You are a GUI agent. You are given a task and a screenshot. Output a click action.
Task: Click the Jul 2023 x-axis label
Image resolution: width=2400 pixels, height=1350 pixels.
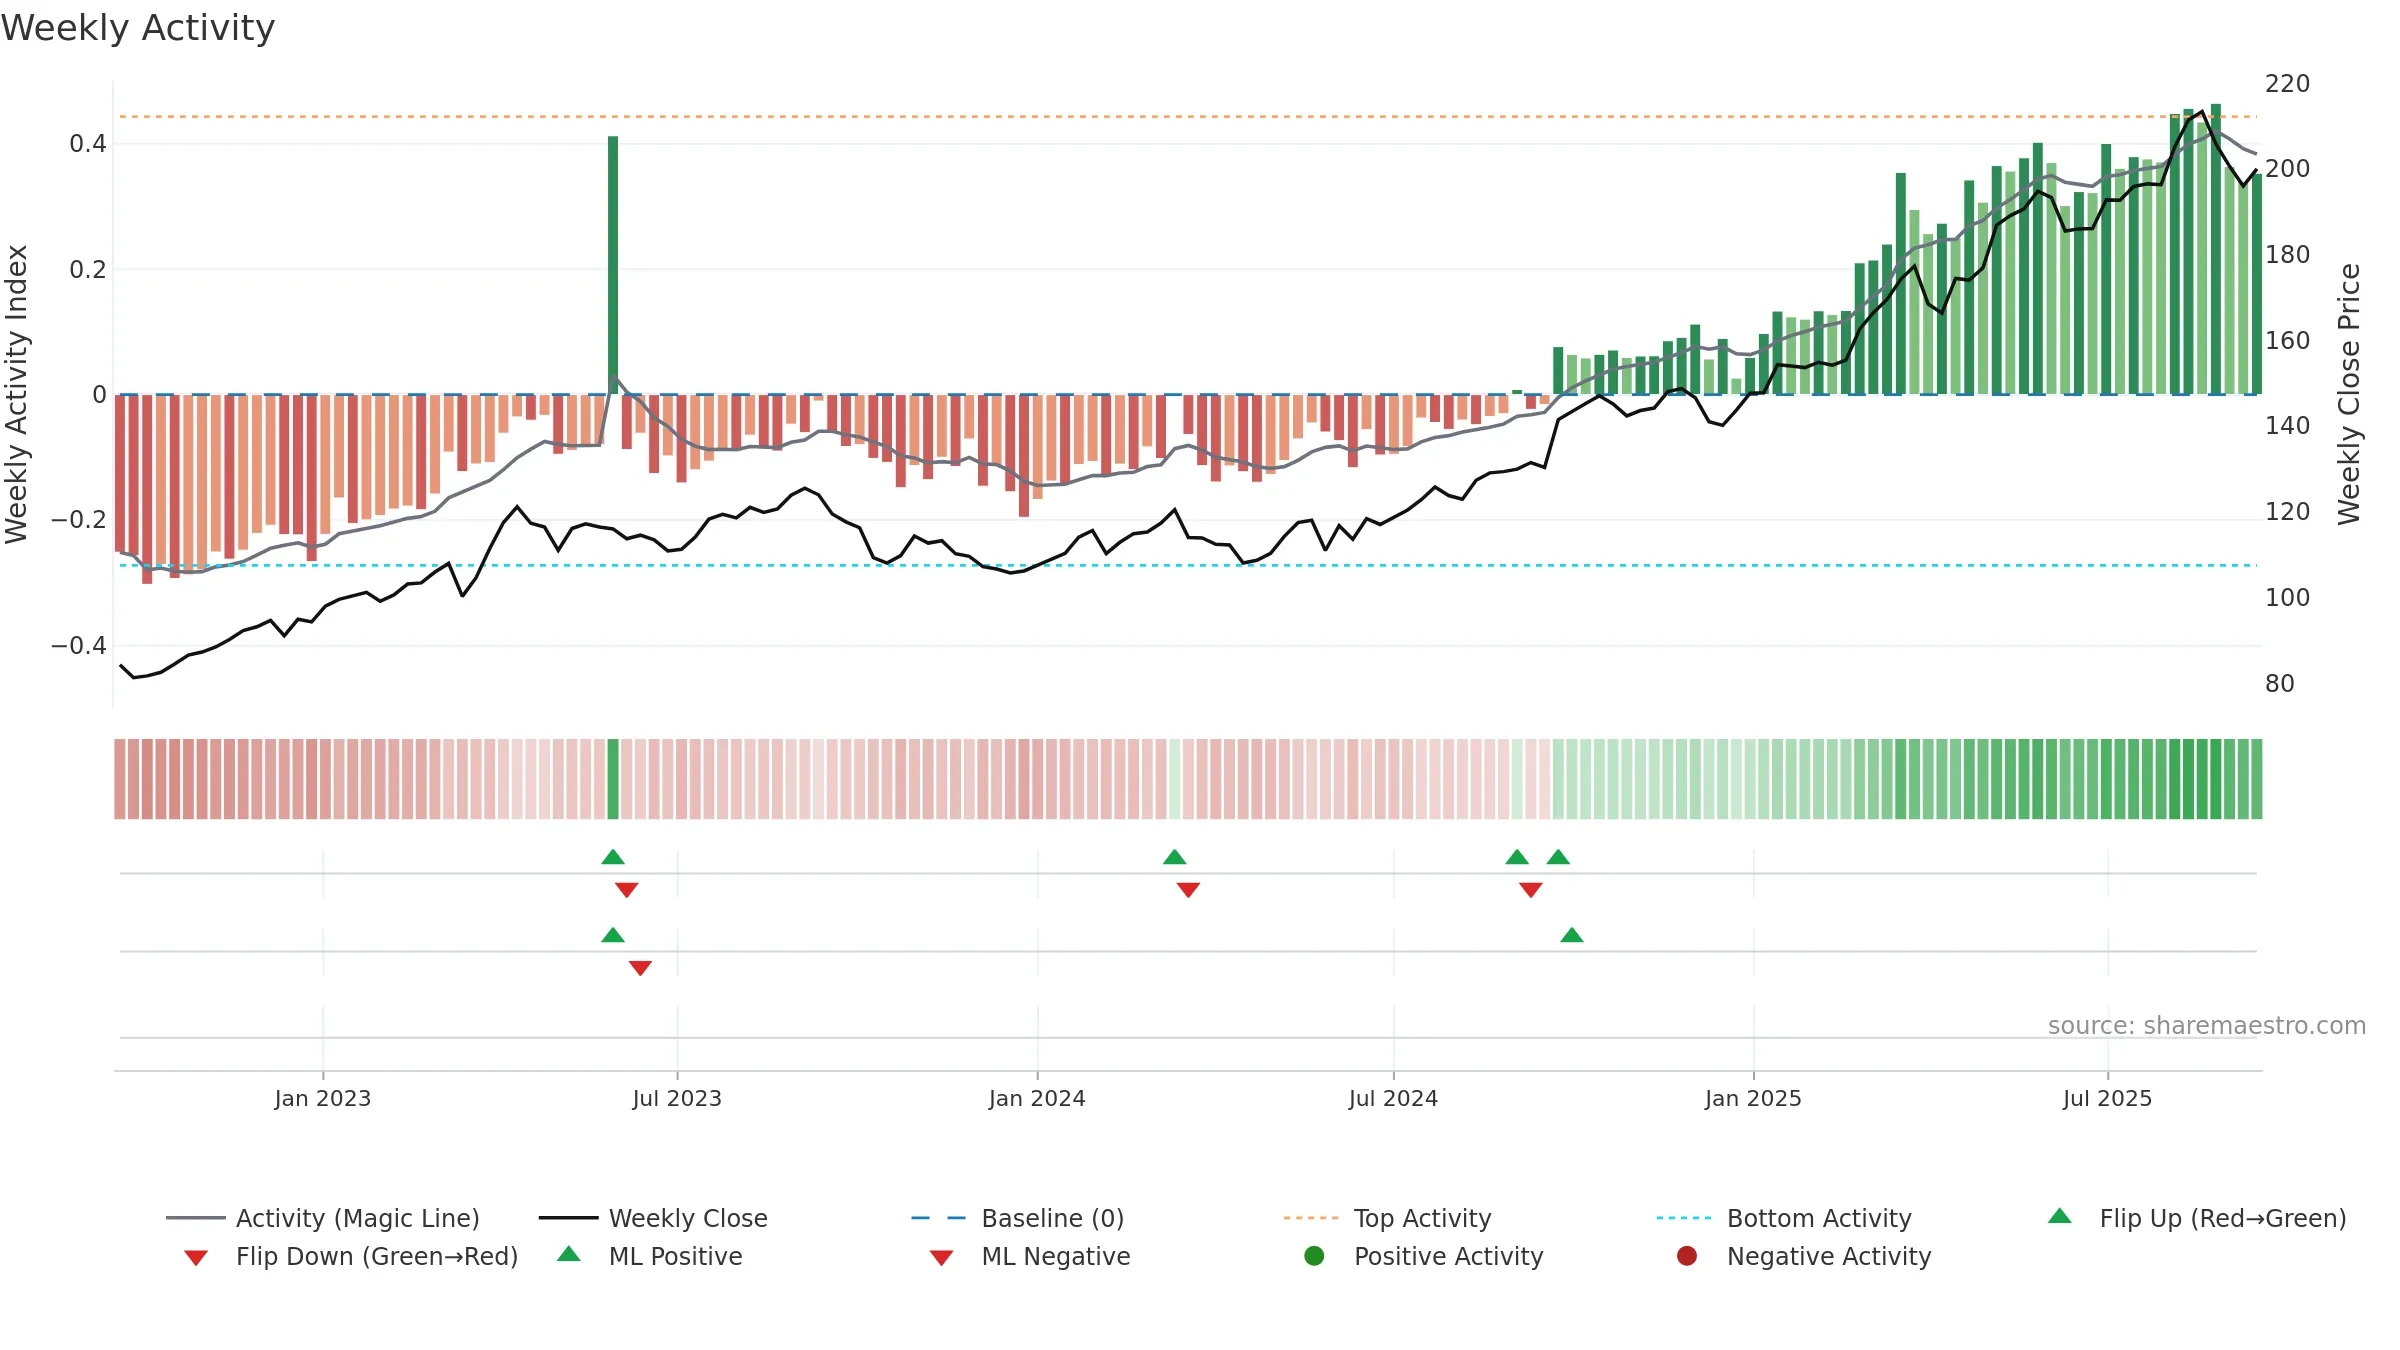click(677, 1098)
